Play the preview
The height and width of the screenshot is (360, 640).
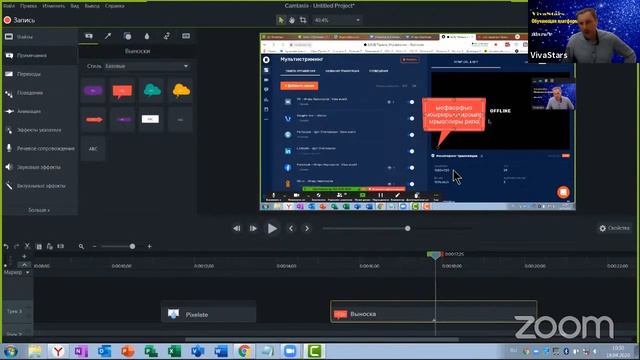pos(272,229)
